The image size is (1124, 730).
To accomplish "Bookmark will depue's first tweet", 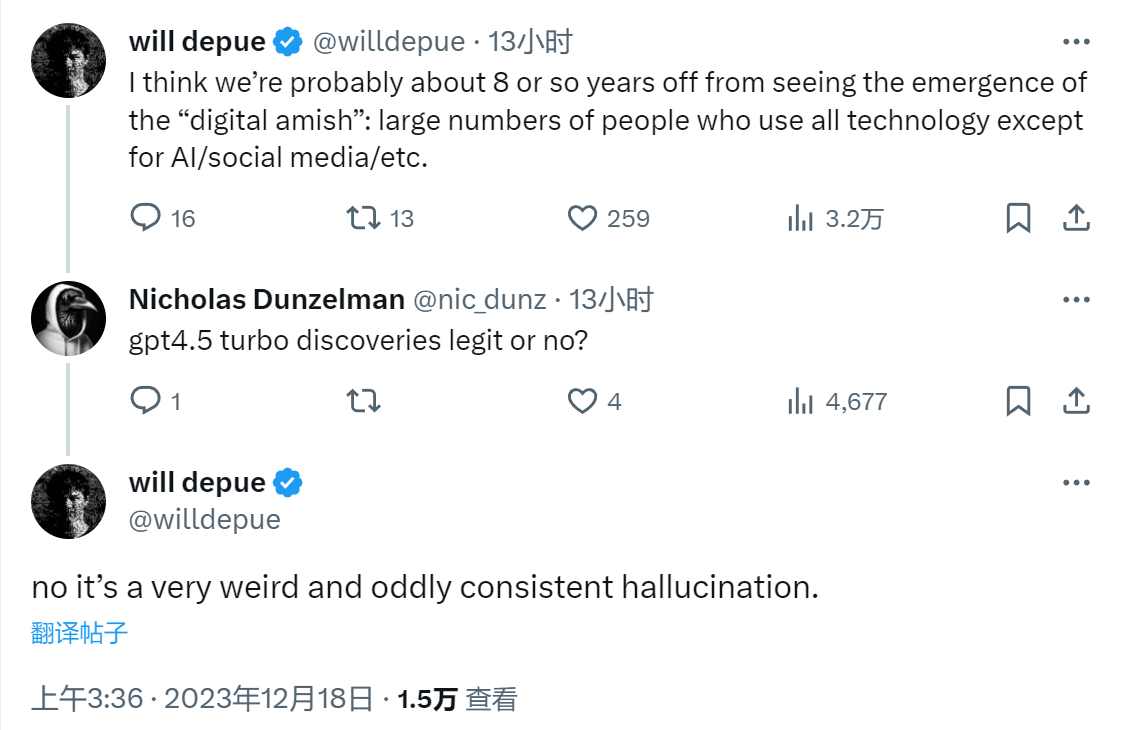I will 1018,218.
